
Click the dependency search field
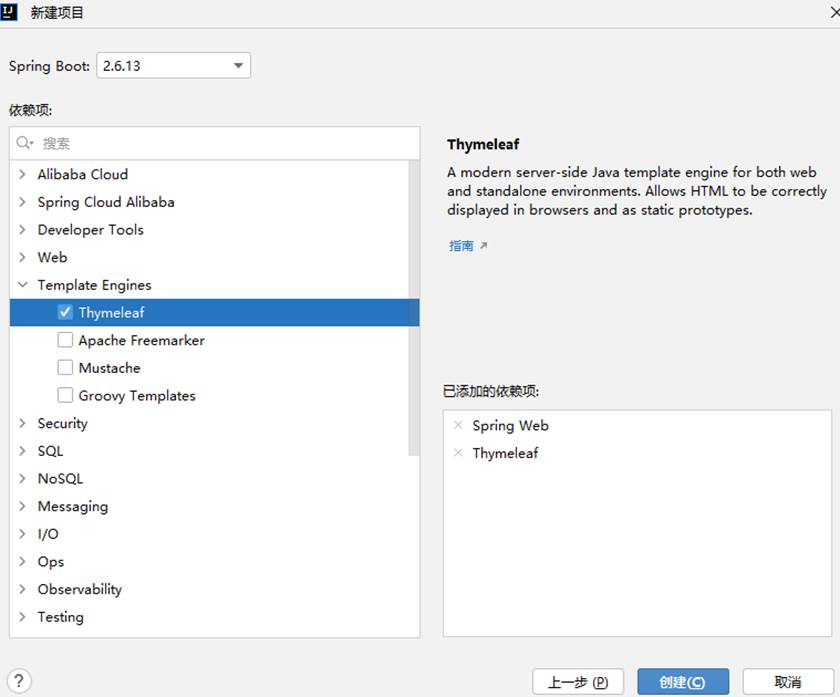pyautogui.click(x=214, y=143)
